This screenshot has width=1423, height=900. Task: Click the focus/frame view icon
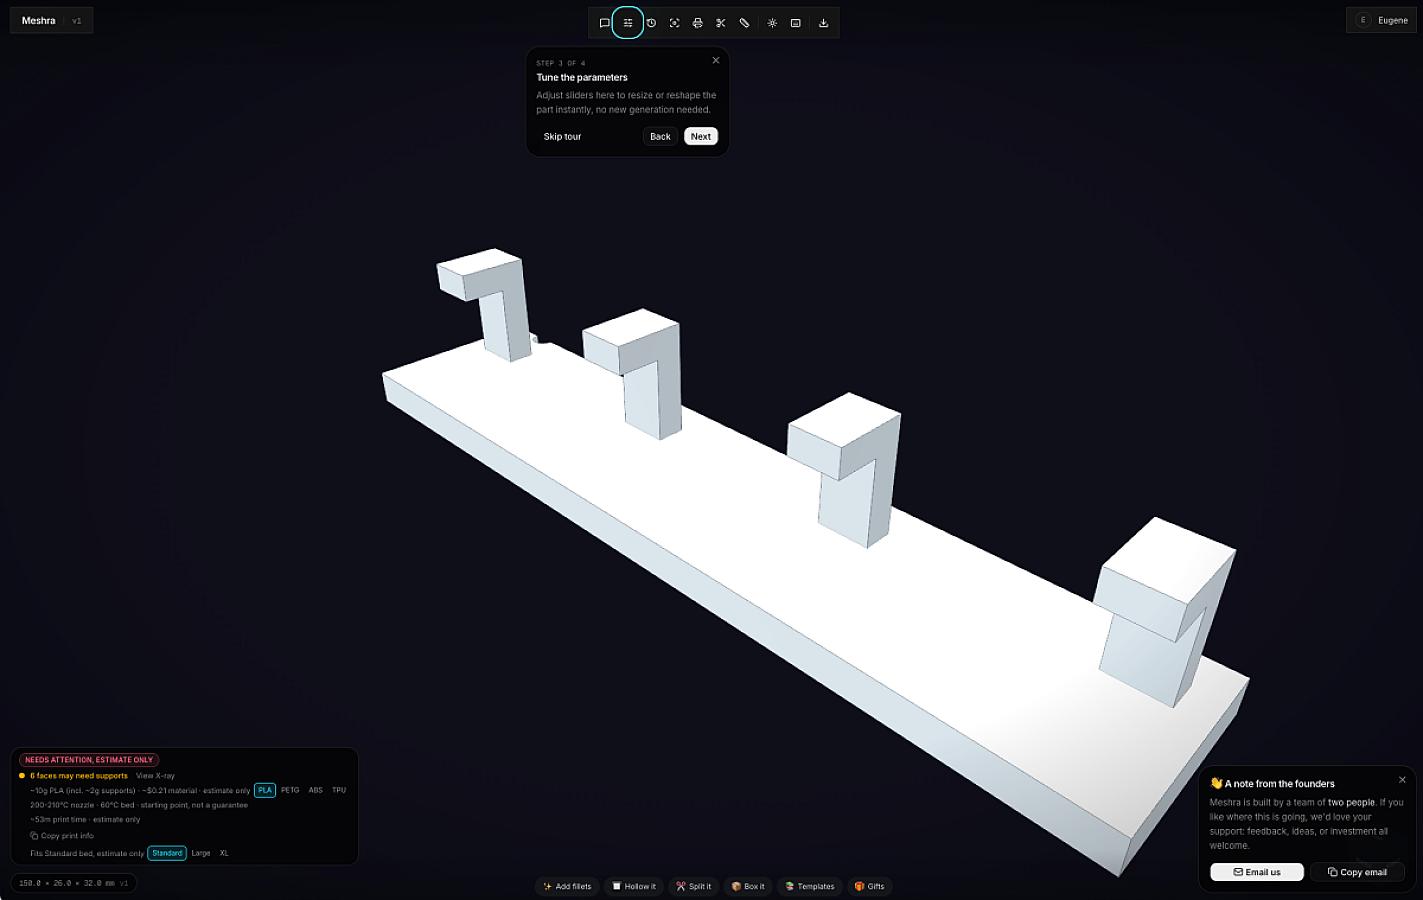[674, 23]
